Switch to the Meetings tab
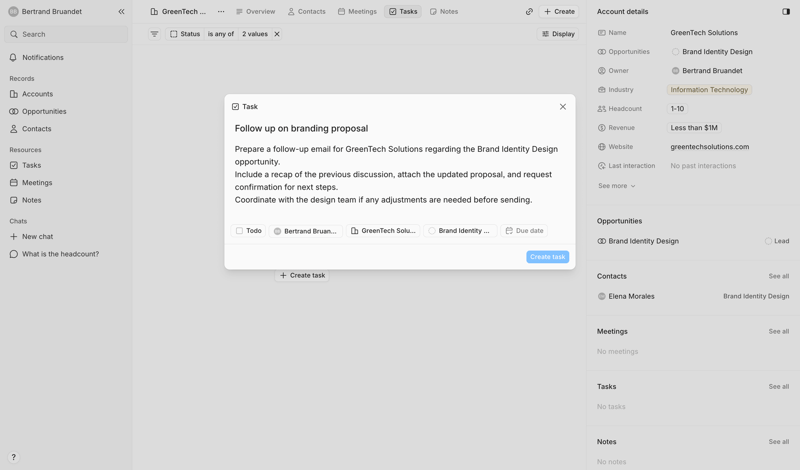The image size is (800, 470). pyautogui.click(x=357, y=12)
